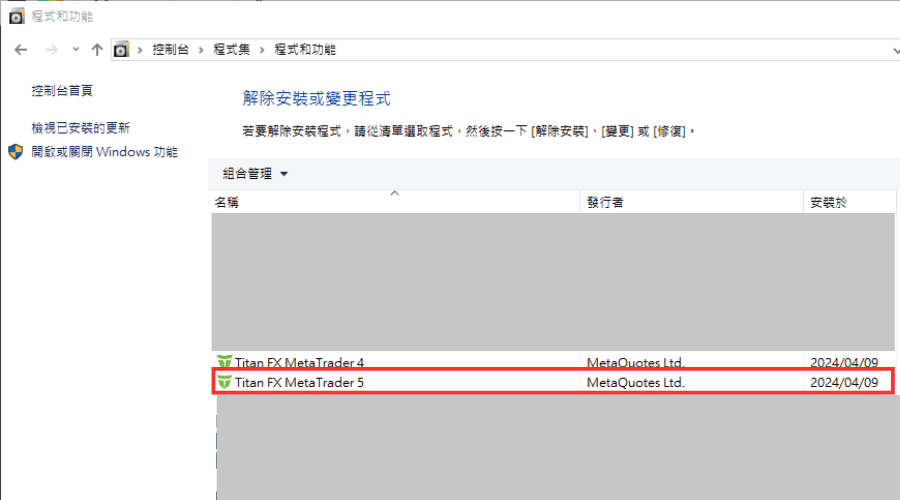
Task: Go up one folder level arrow
Action: click(97, 50)
